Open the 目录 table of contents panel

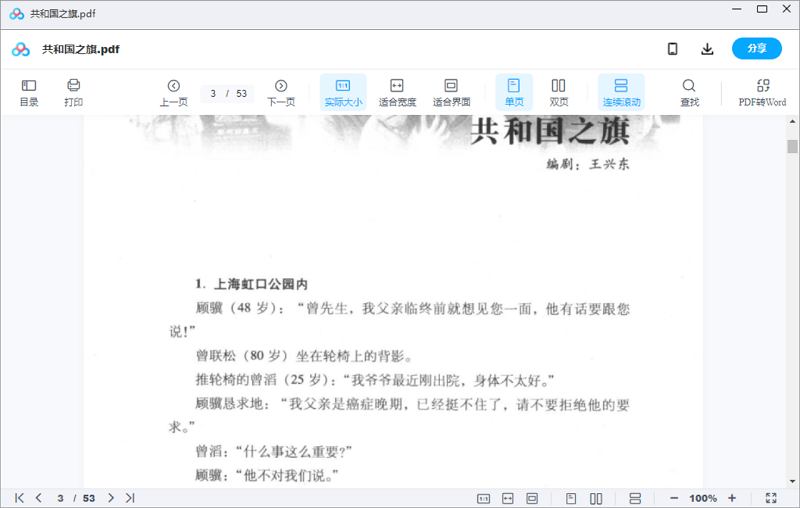tap(29, 92)
